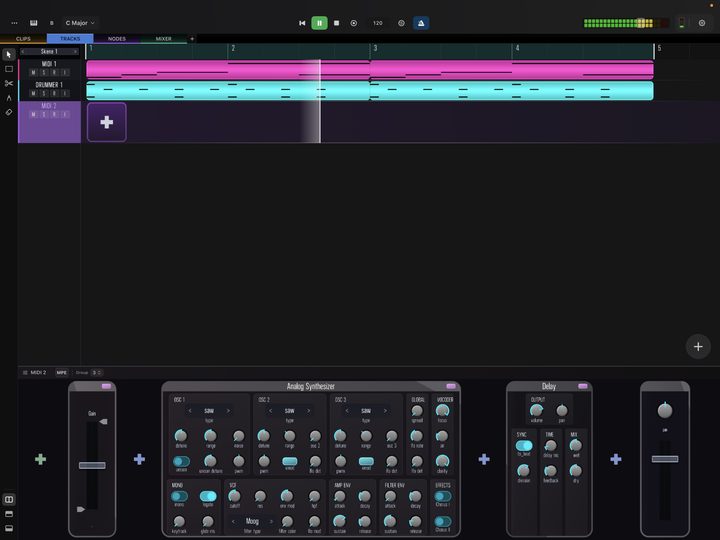Switch to the TRACKS tab

[70, 39]
